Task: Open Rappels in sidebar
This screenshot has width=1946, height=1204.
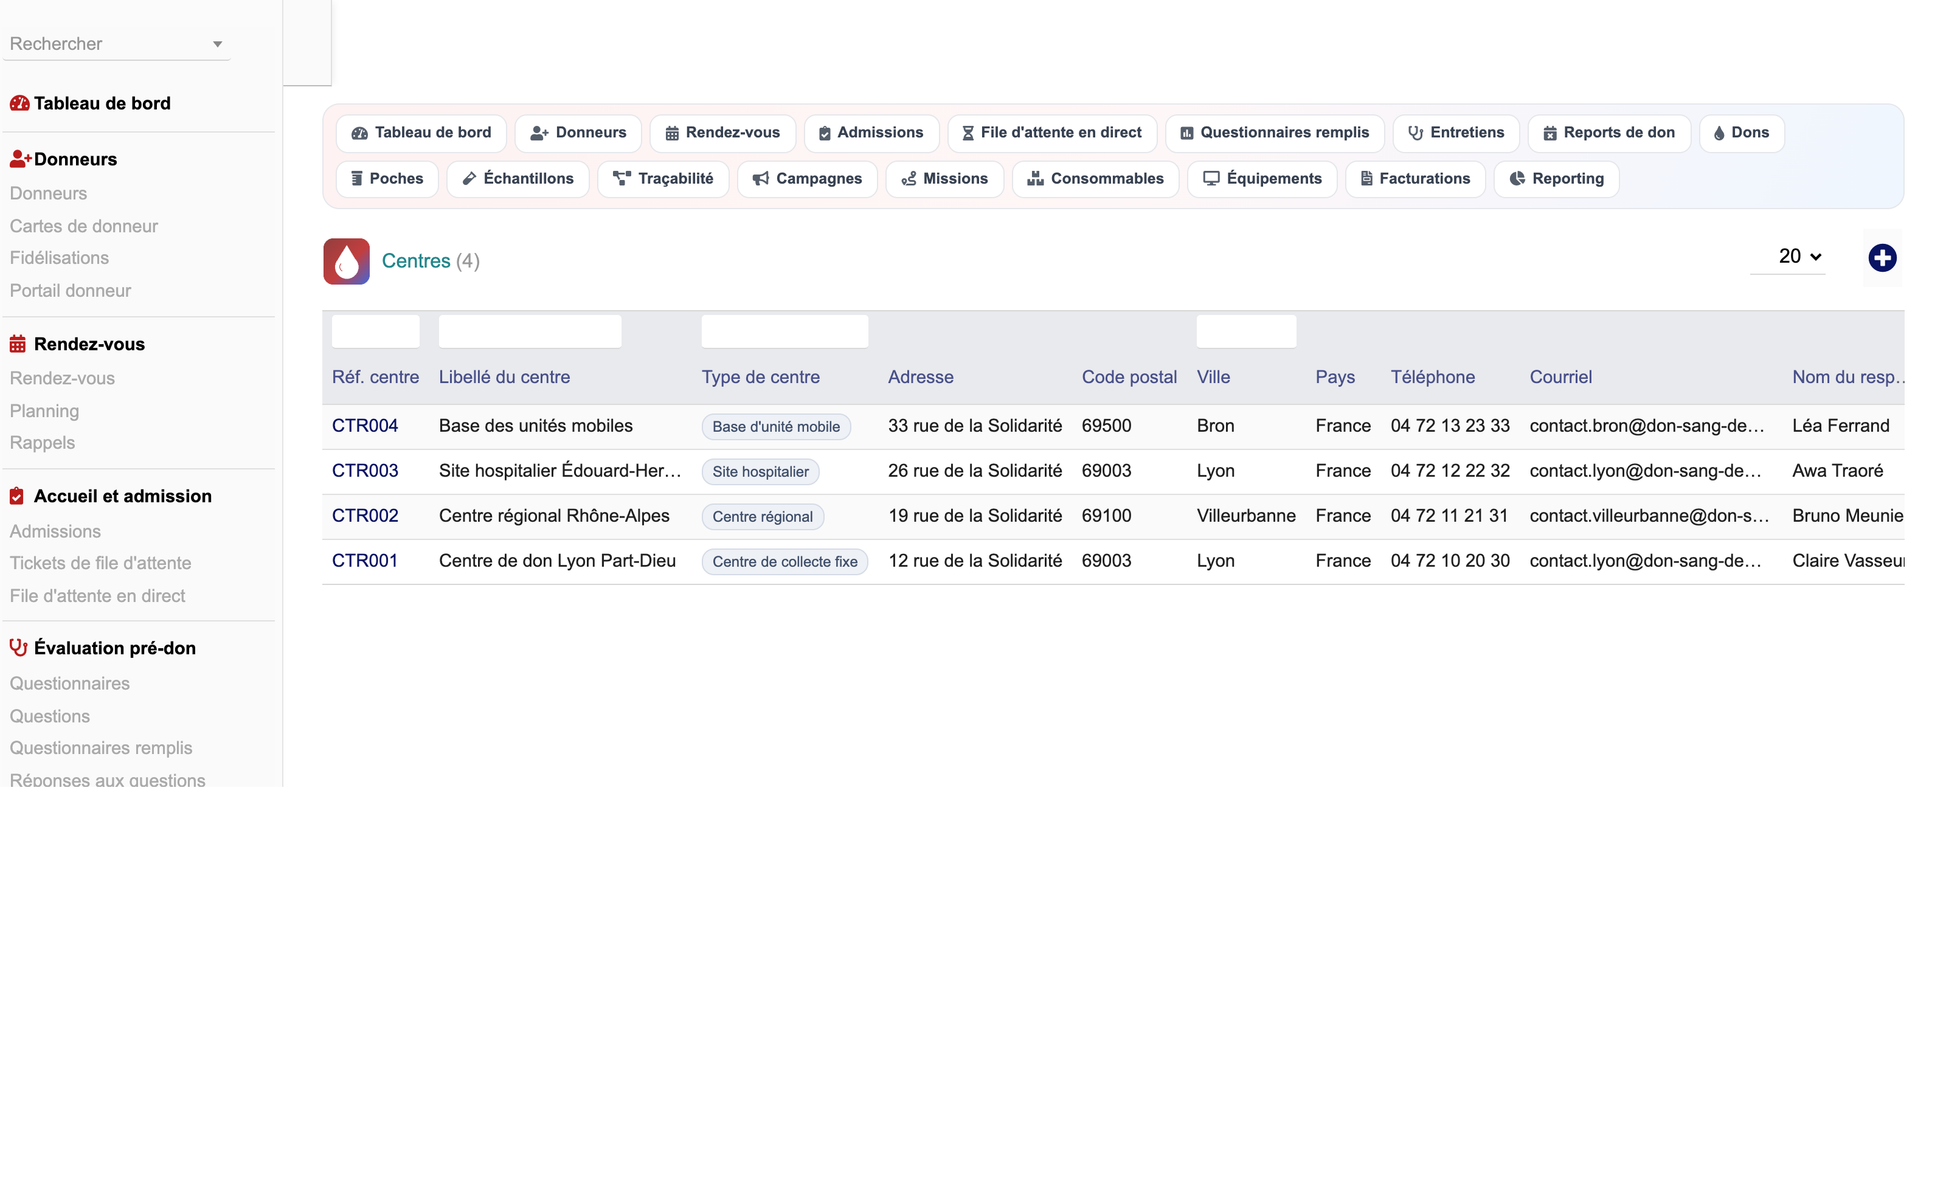Action: click(x=42, y=443)
